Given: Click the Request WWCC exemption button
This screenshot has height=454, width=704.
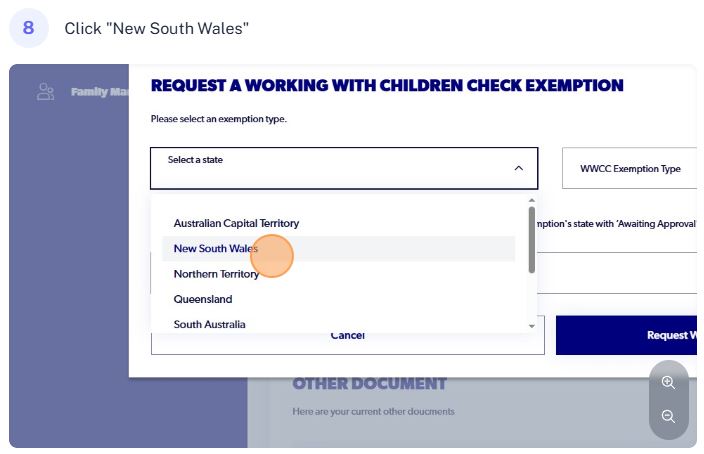Looking at the screenshot, I should coord(626,335).
